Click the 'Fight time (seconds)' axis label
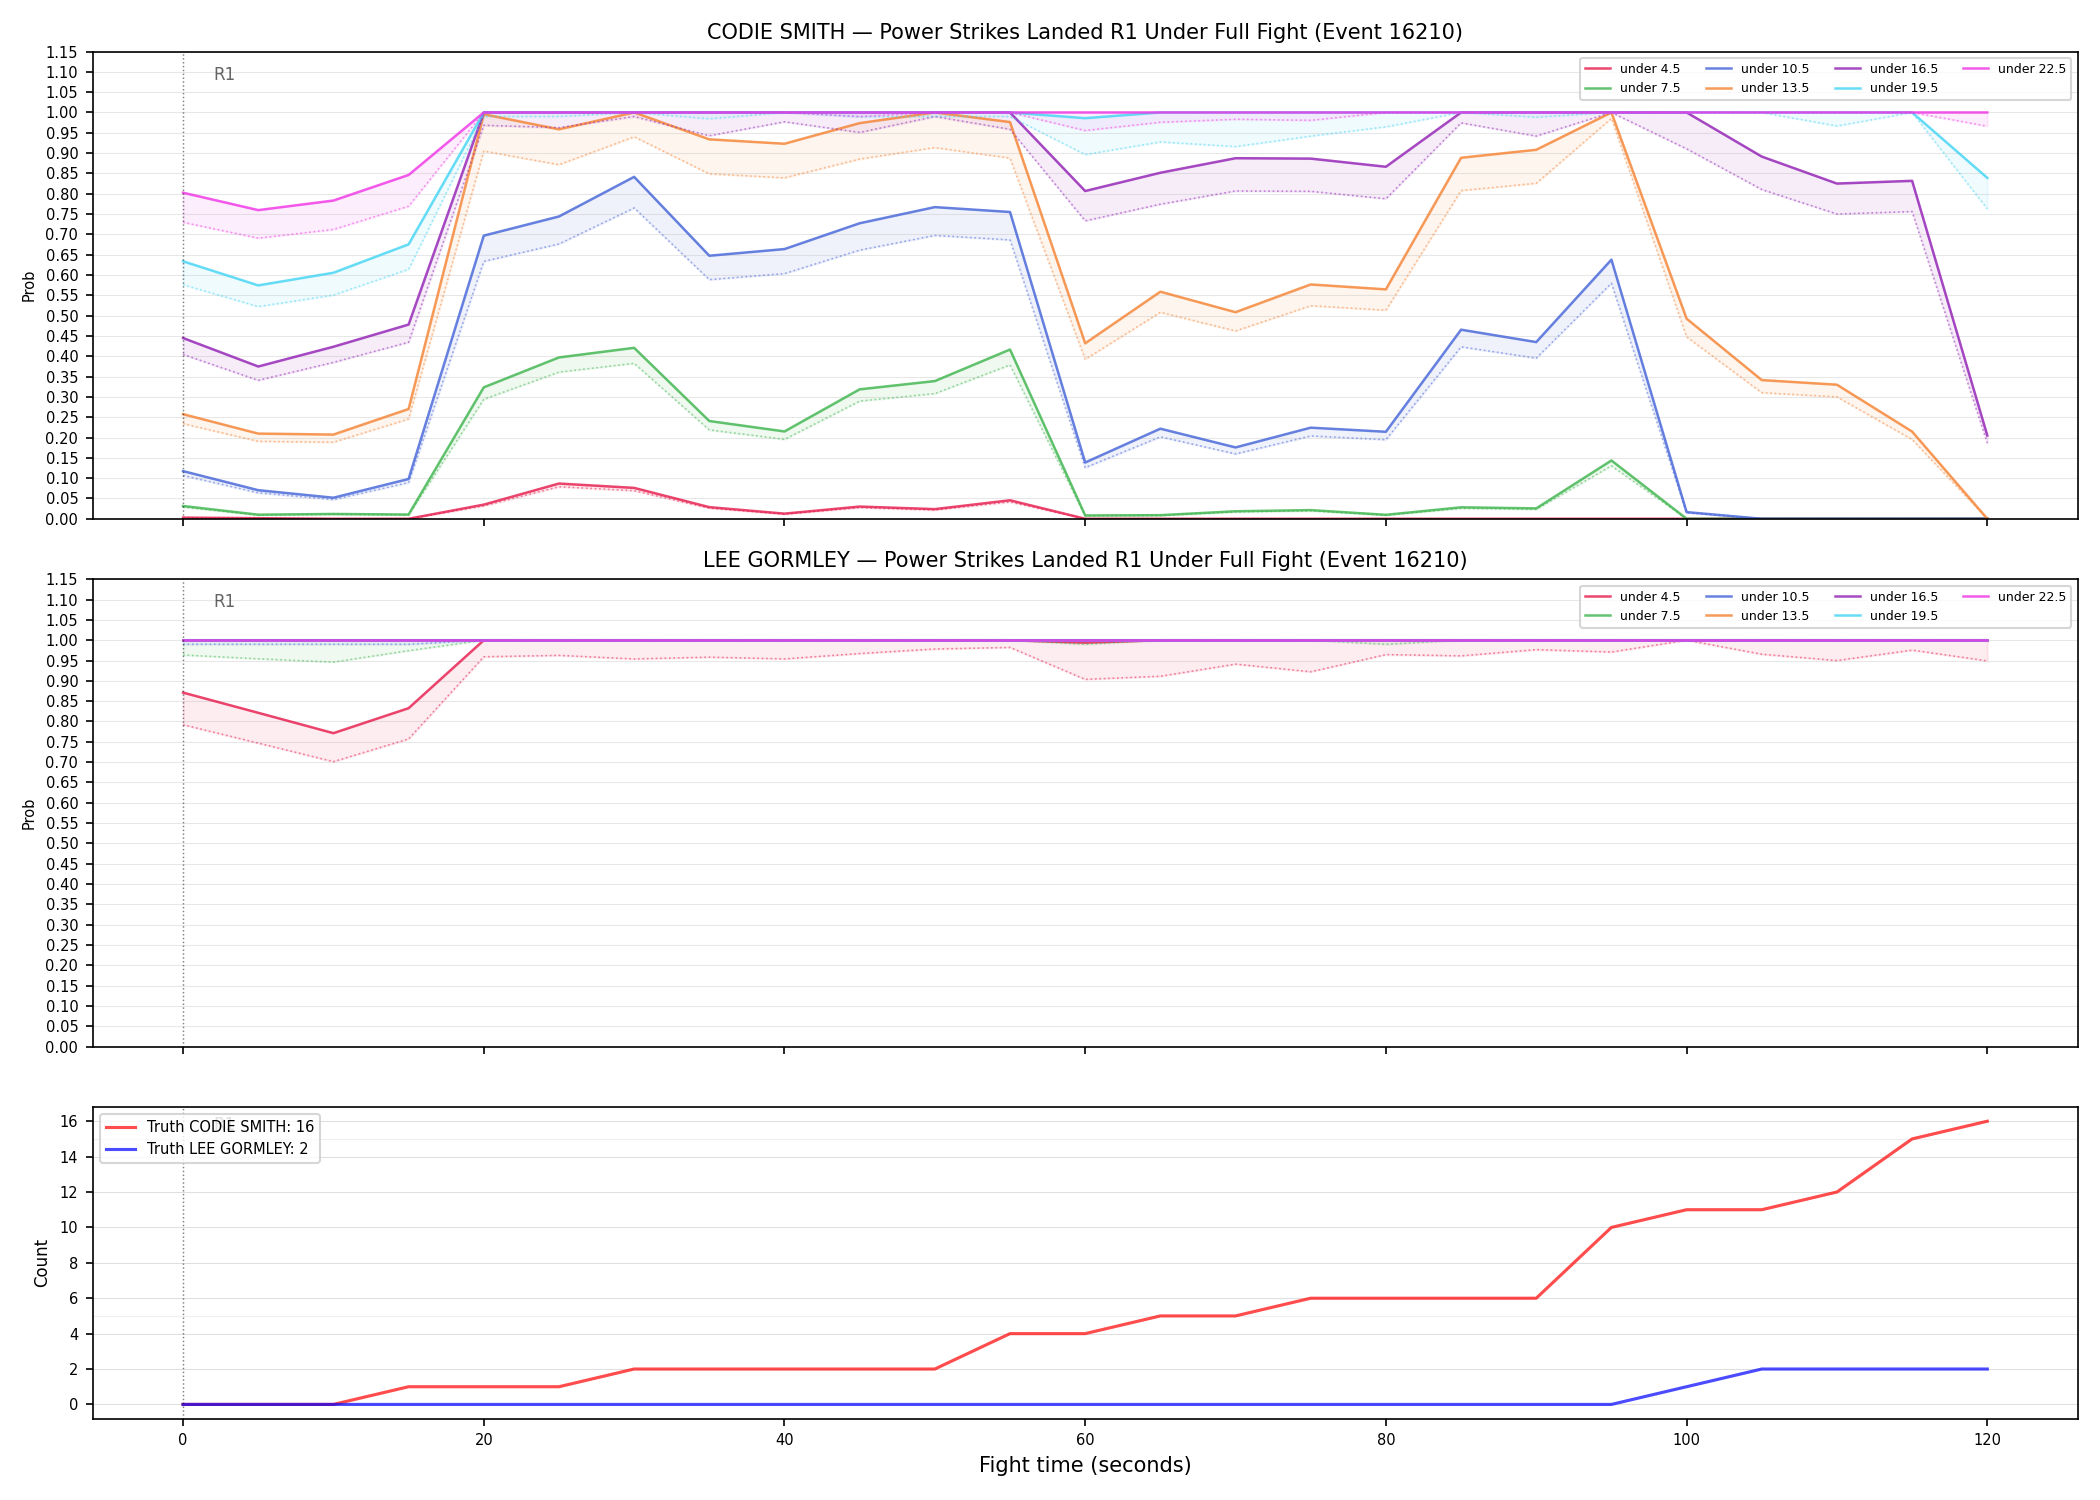This screenshot has width=2100, height=1500. 1085,1465
